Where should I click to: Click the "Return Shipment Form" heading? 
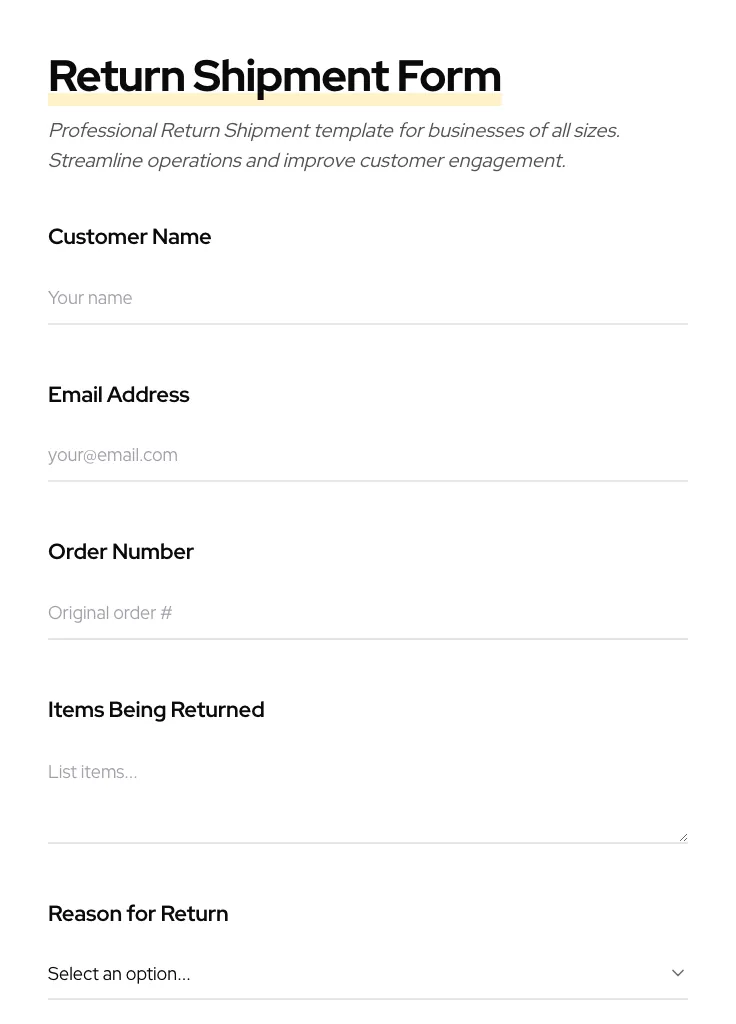click(274, 76)
